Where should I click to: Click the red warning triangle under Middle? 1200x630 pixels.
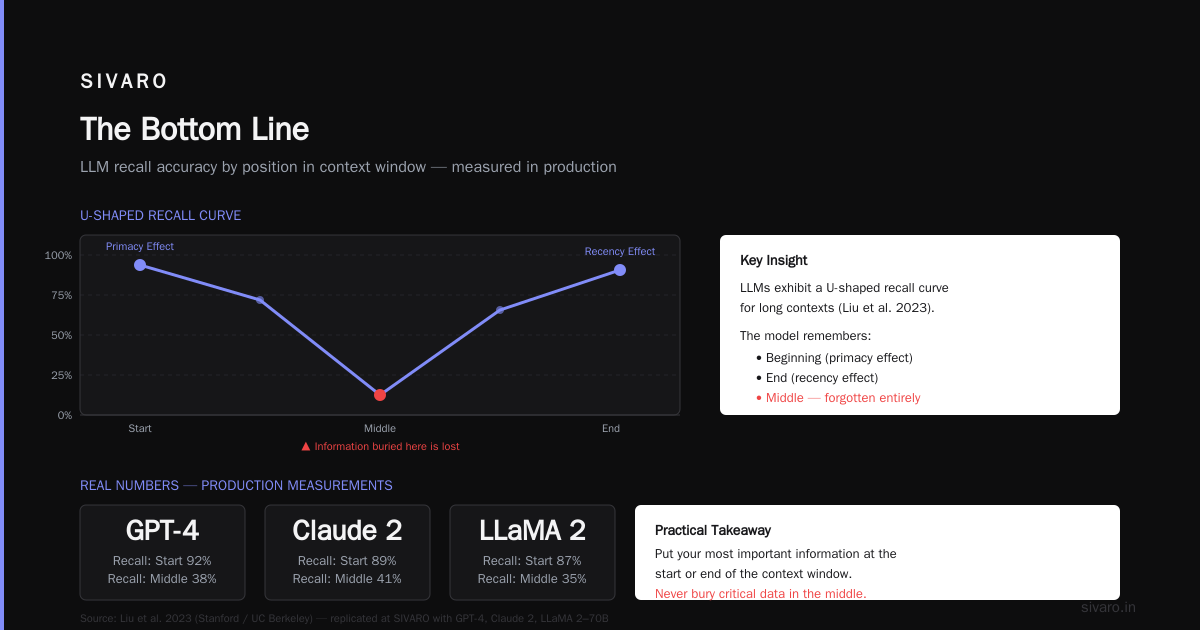(306, 447)
